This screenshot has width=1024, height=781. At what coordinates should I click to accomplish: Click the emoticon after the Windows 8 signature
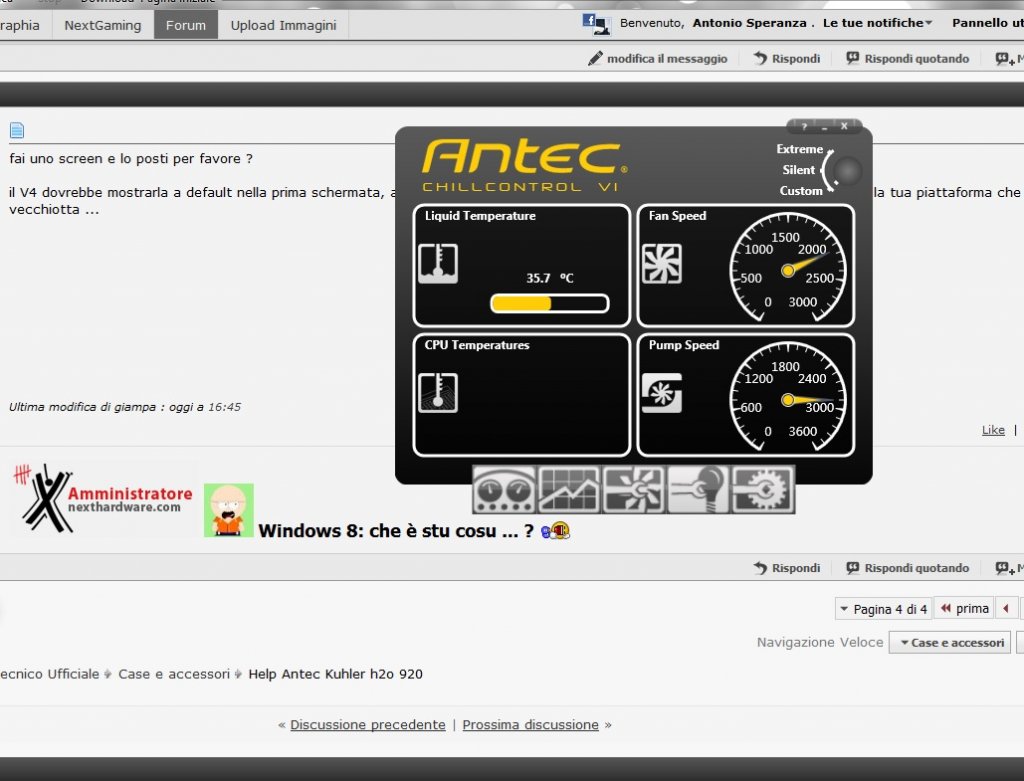pyautogui.click(x=555, y=531)
